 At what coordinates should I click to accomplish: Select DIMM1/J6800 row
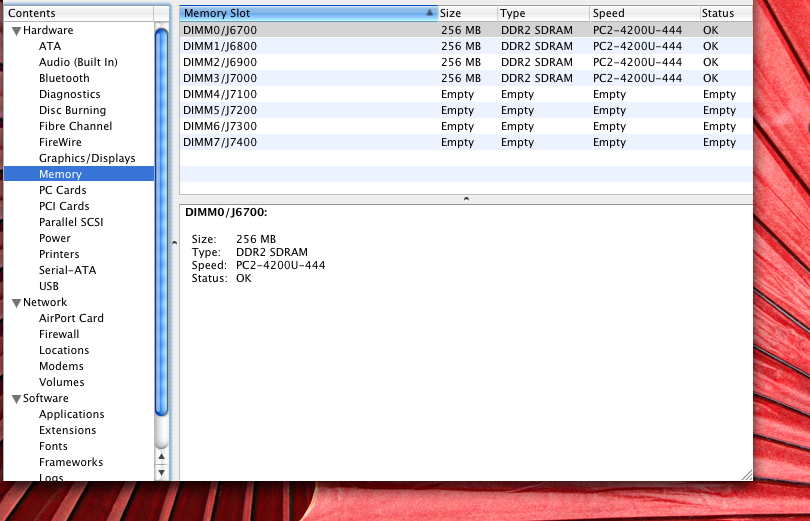point(466,46)
